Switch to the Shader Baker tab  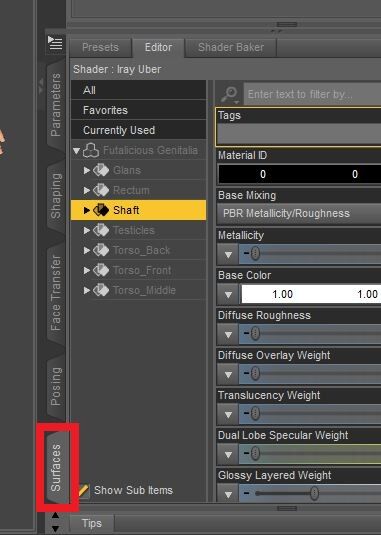(231, 47)
